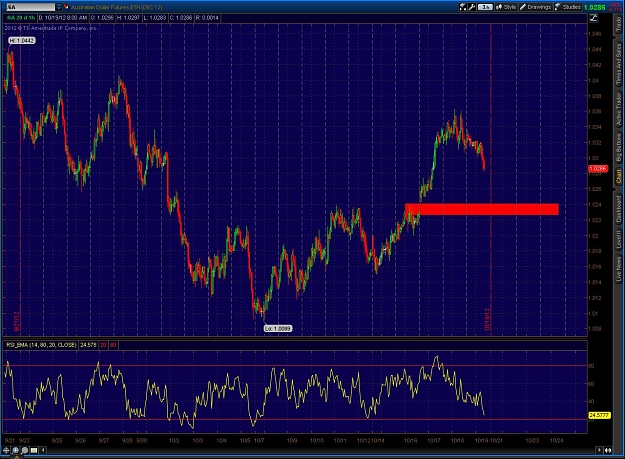Click the 6A 20 d 1h chart label
Image resolution: width=625 pixels, height=459 pixels.
(21, 18)
